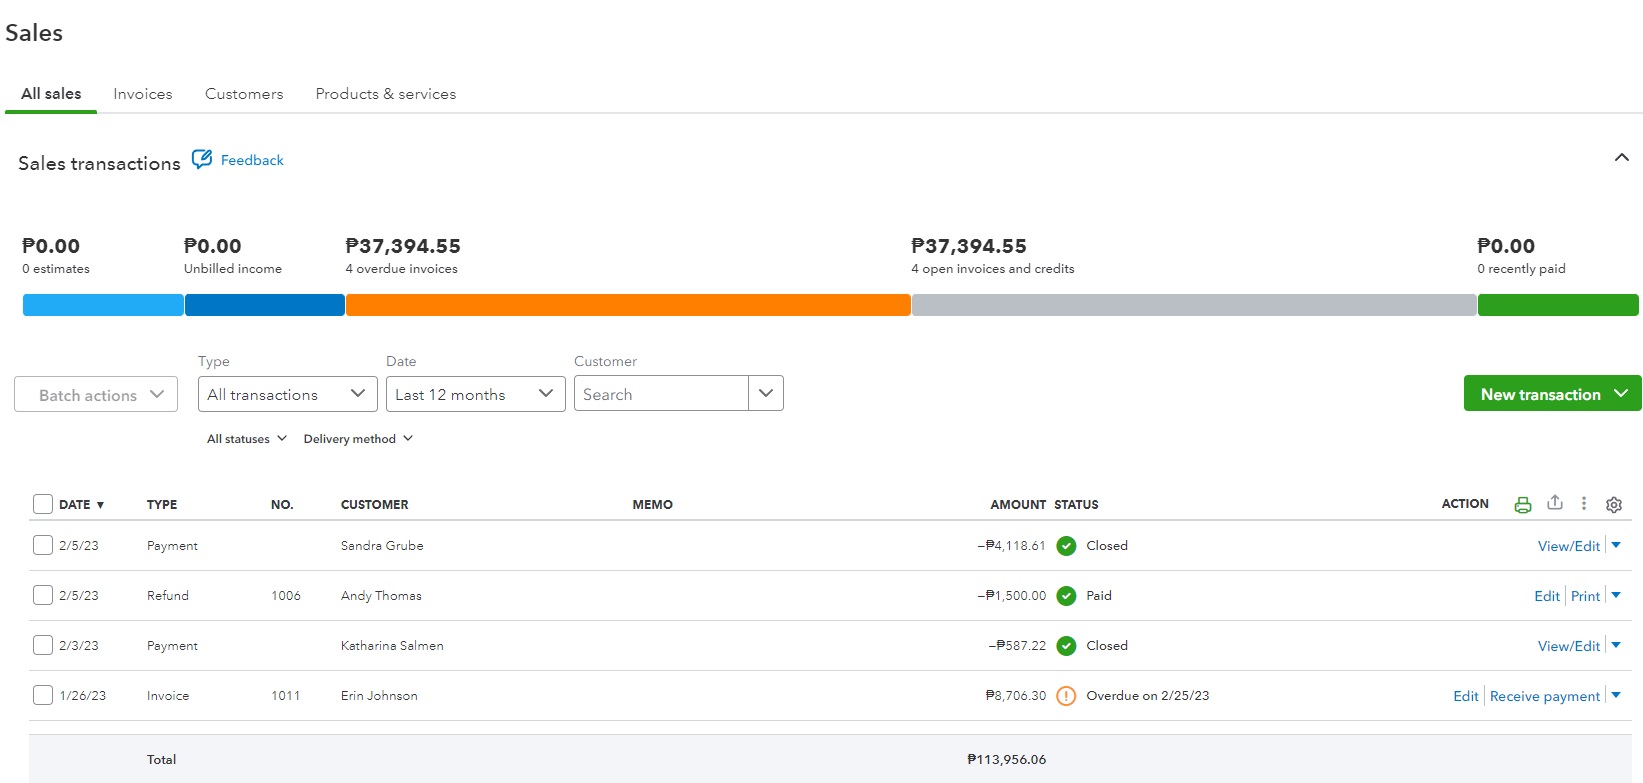Open the Batch actions dropdown
Image resolution: width=1643 pixels, height=783 pixels.
tap(96, 394)
